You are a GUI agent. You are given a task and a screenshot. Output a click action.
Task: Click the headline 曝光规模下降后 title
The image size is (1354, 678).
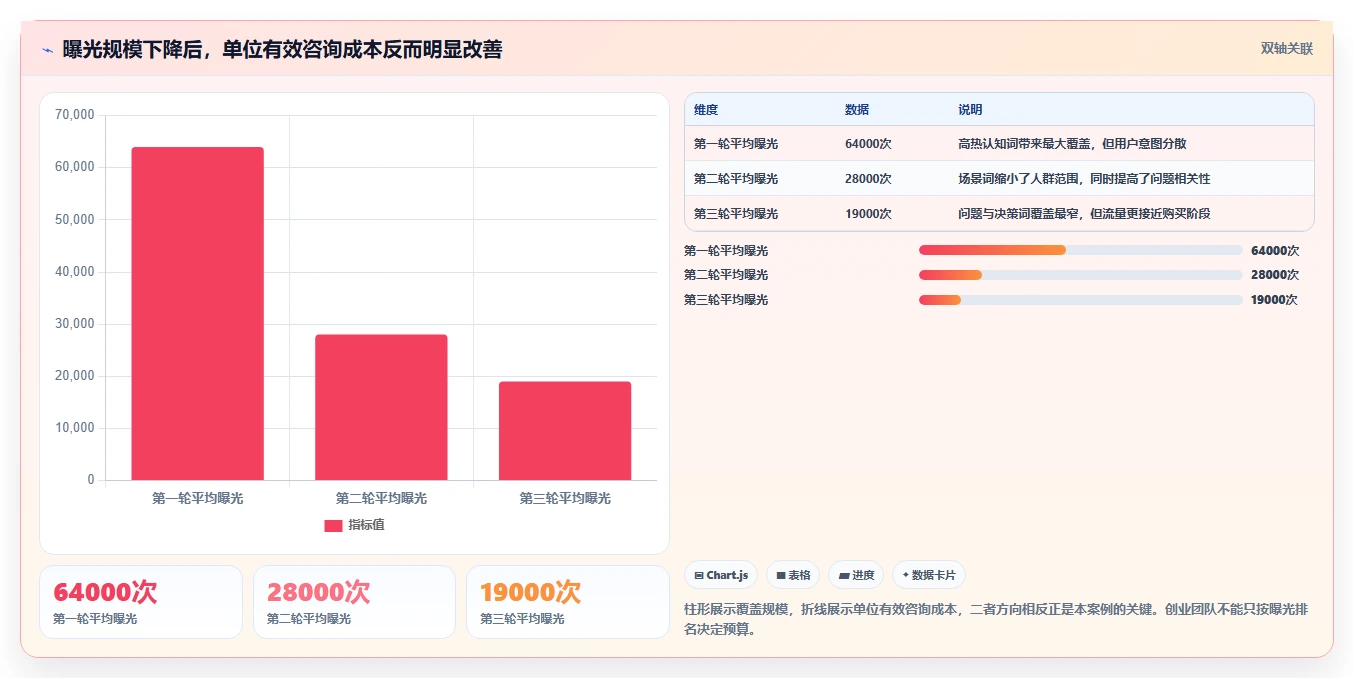(x=282, y=49)
